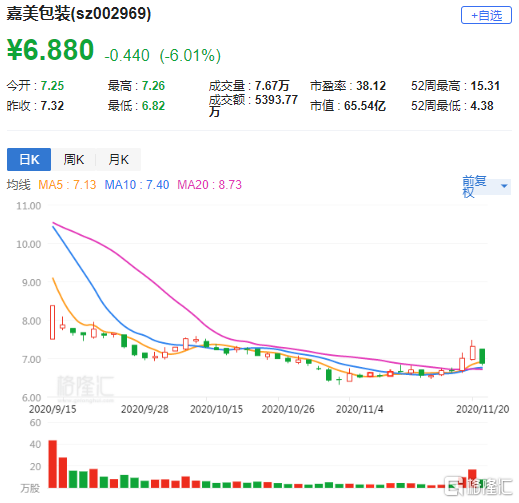Screen dimensions: 519x503
Task: Click 52周最低 value 4.38
Action: tap(482, 106)
